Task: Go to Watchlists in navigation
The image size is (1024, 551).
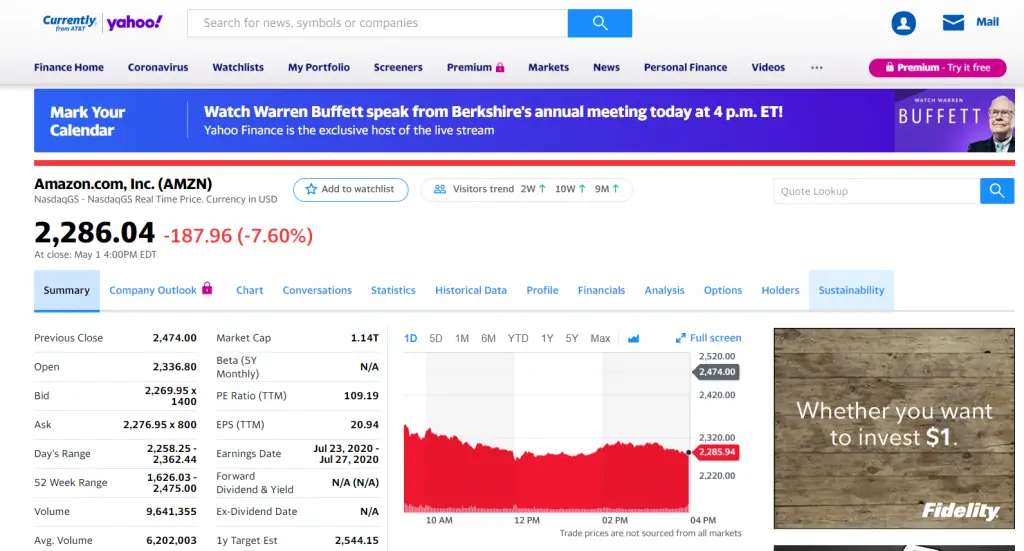Action: pos(238,67)
